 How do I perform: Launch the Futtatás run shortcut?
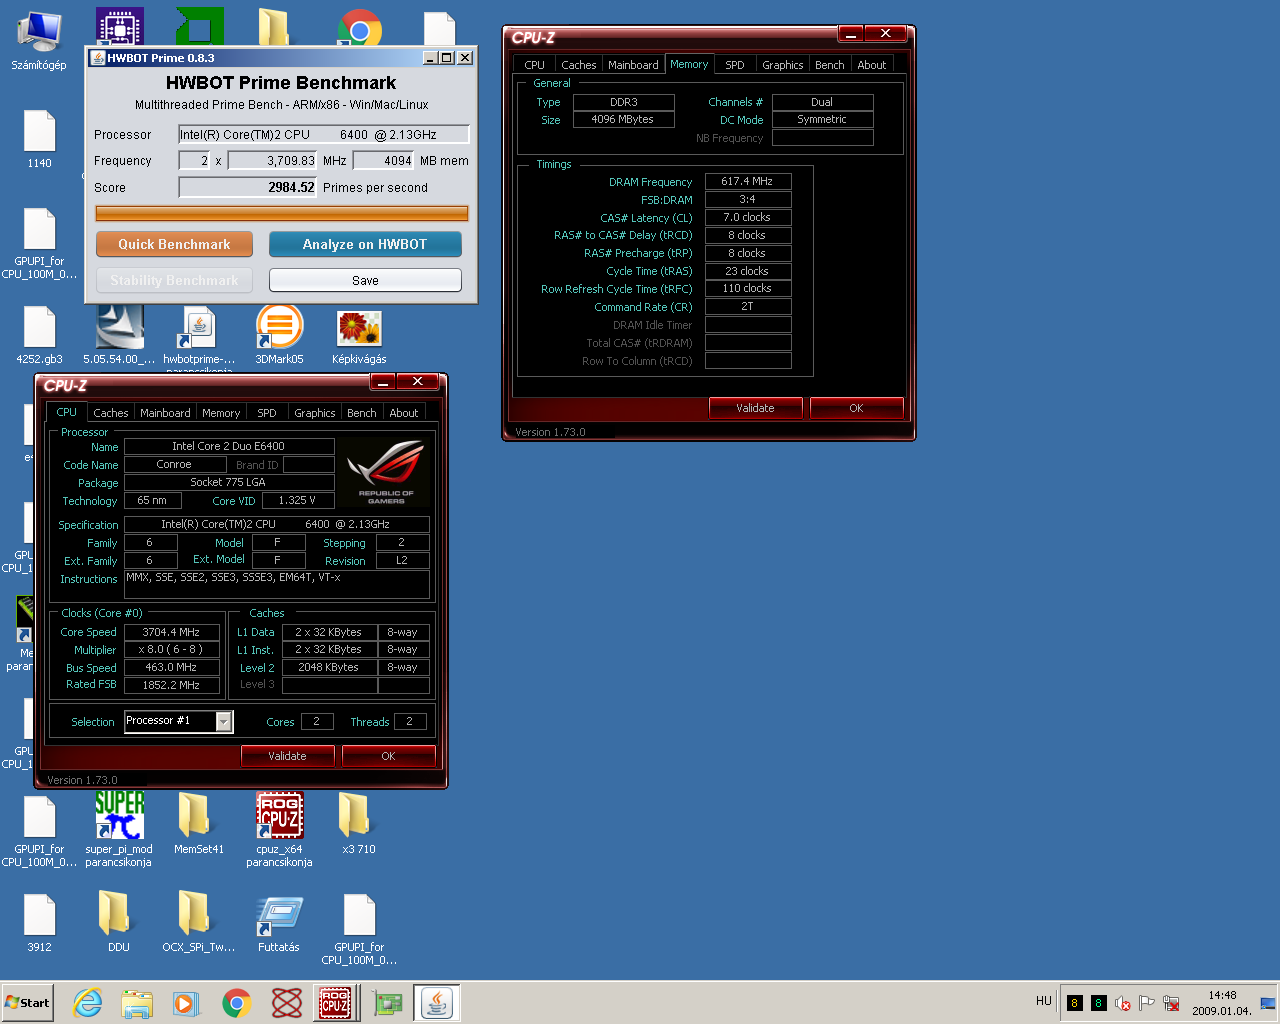pos(279,921)
